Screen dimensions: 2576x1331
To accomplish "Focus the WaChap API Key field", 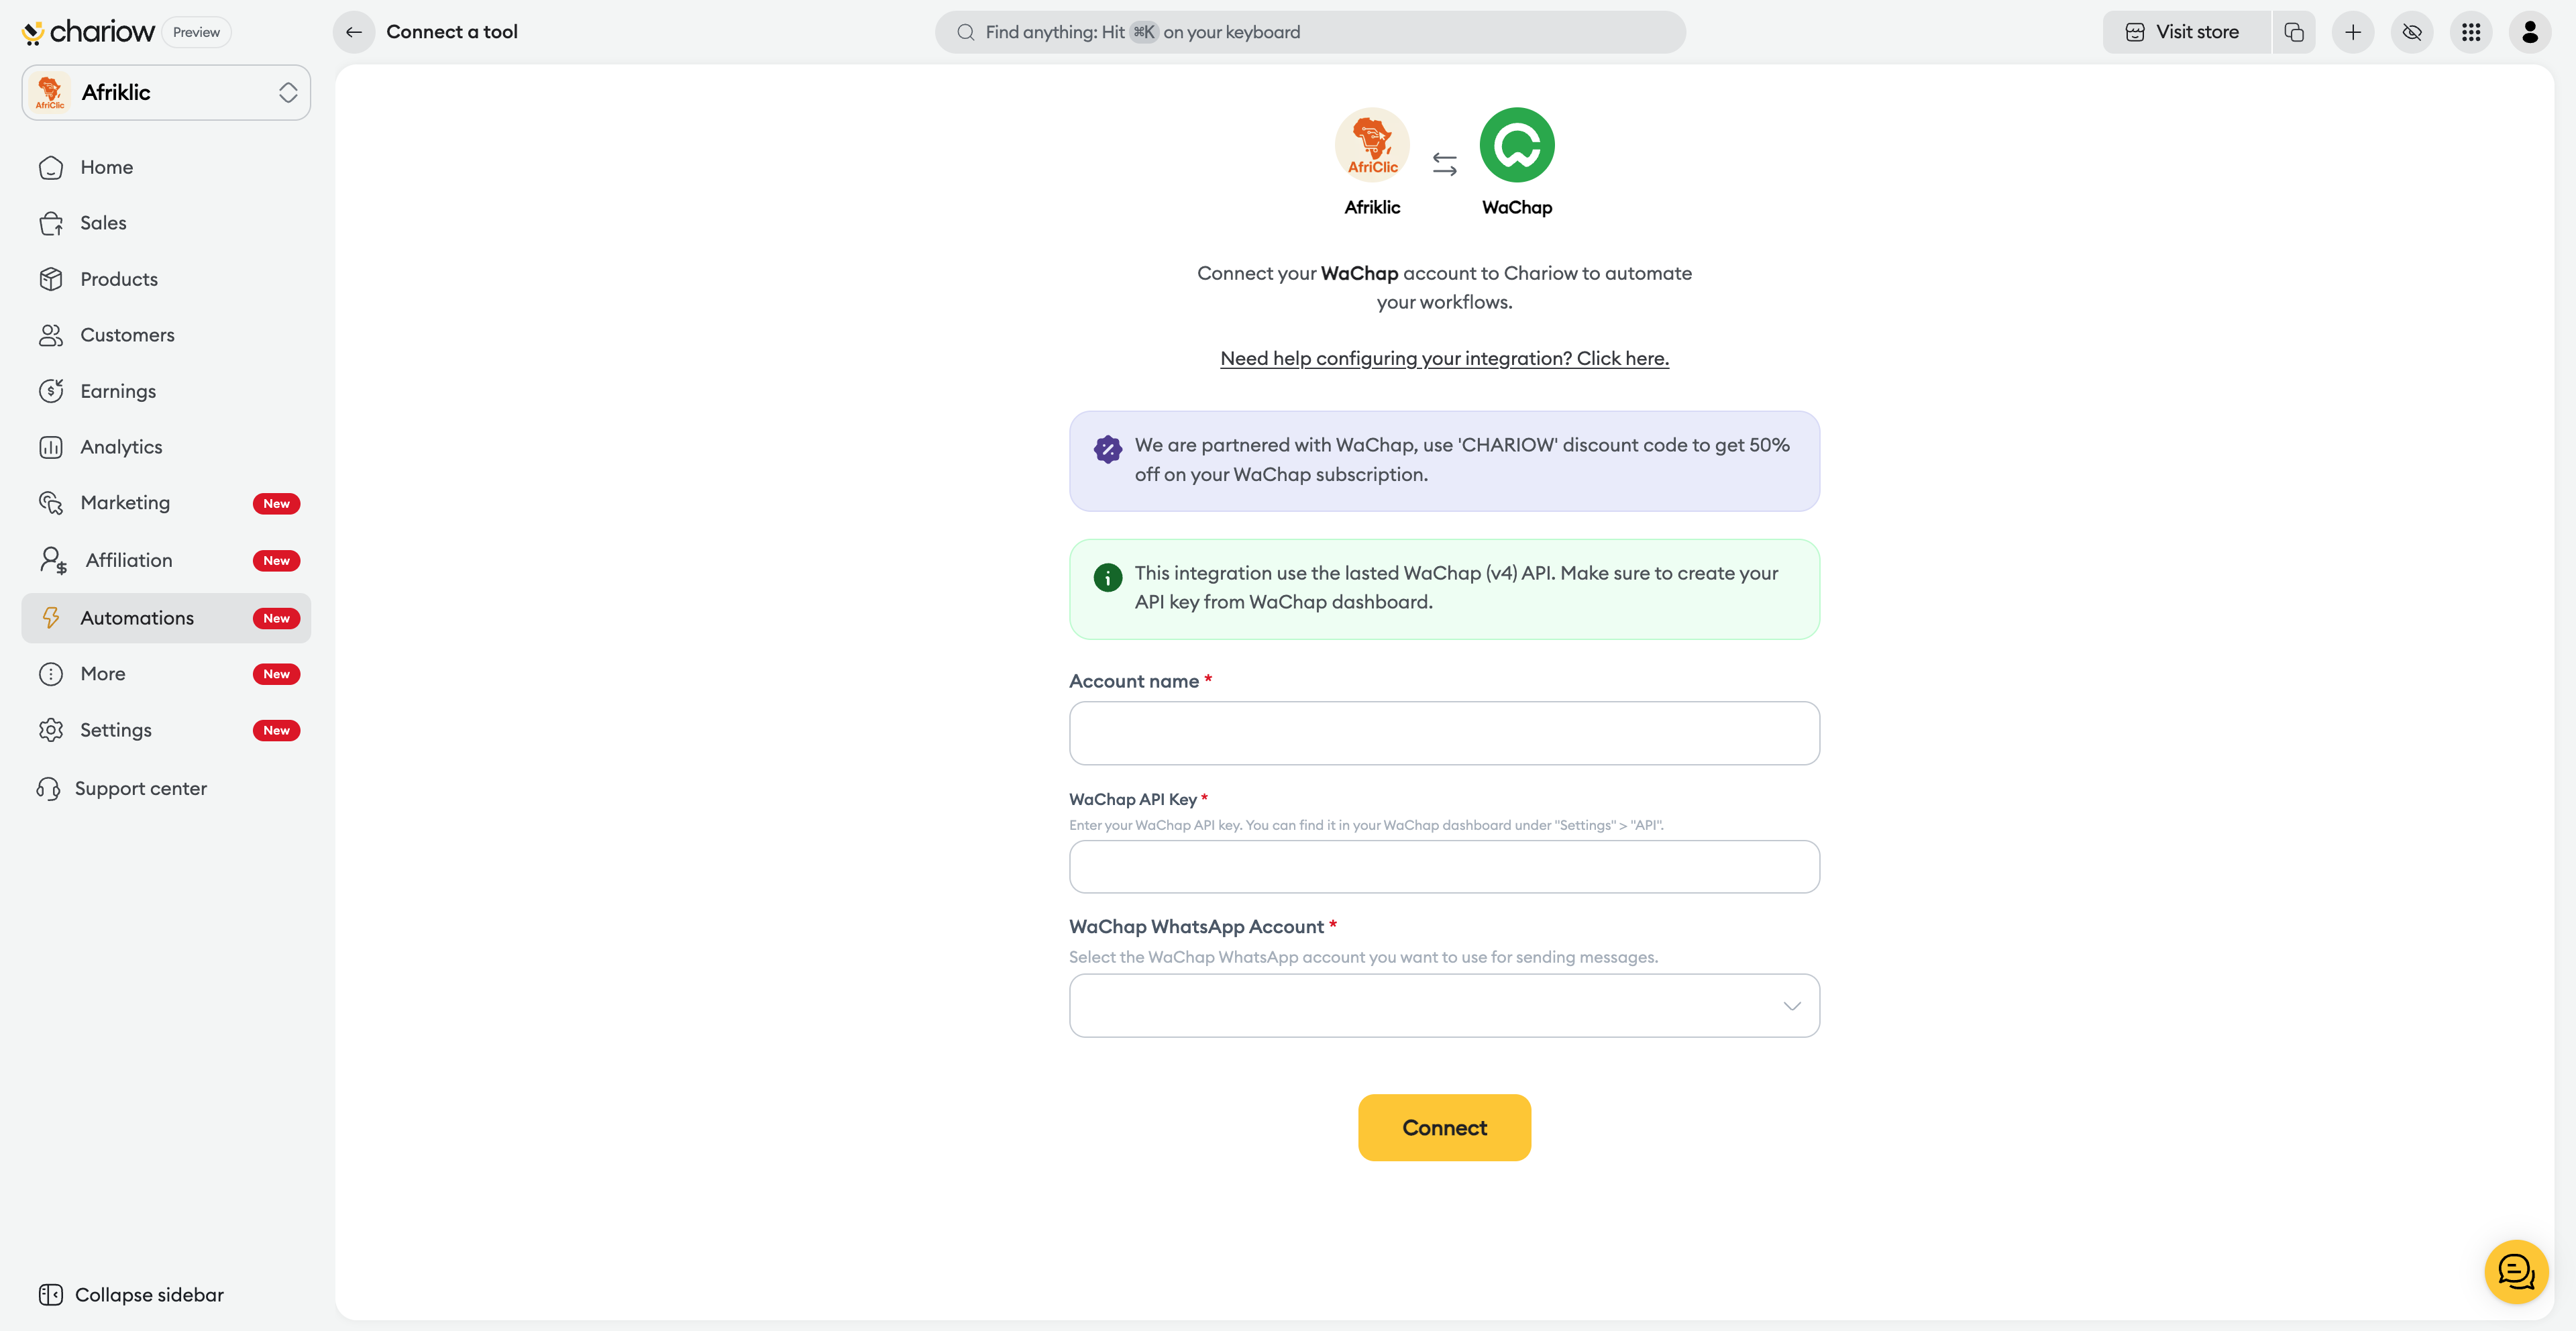I will [1443, 866].
